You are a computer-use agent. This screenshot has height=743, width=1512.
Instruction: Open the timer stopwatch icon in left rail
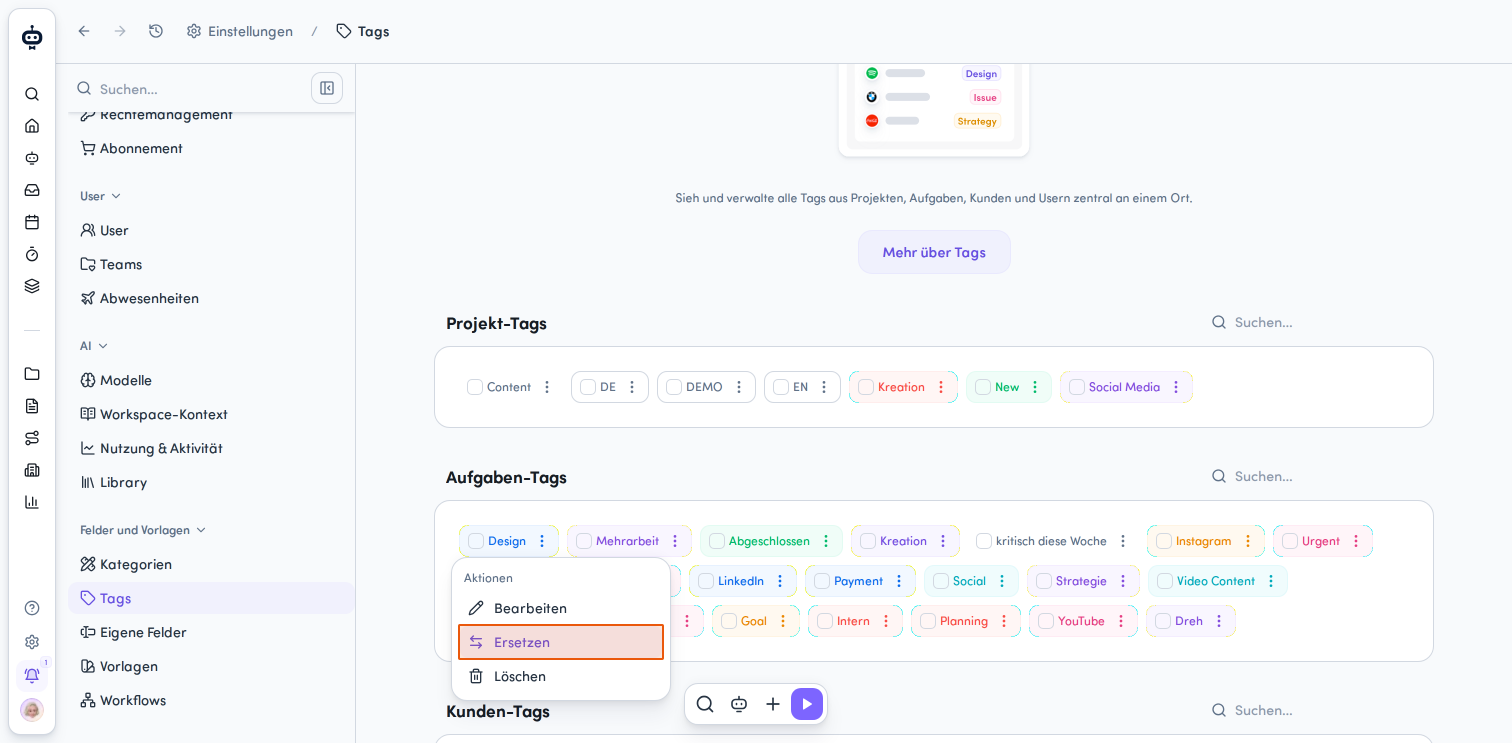(x=32, y=254)
